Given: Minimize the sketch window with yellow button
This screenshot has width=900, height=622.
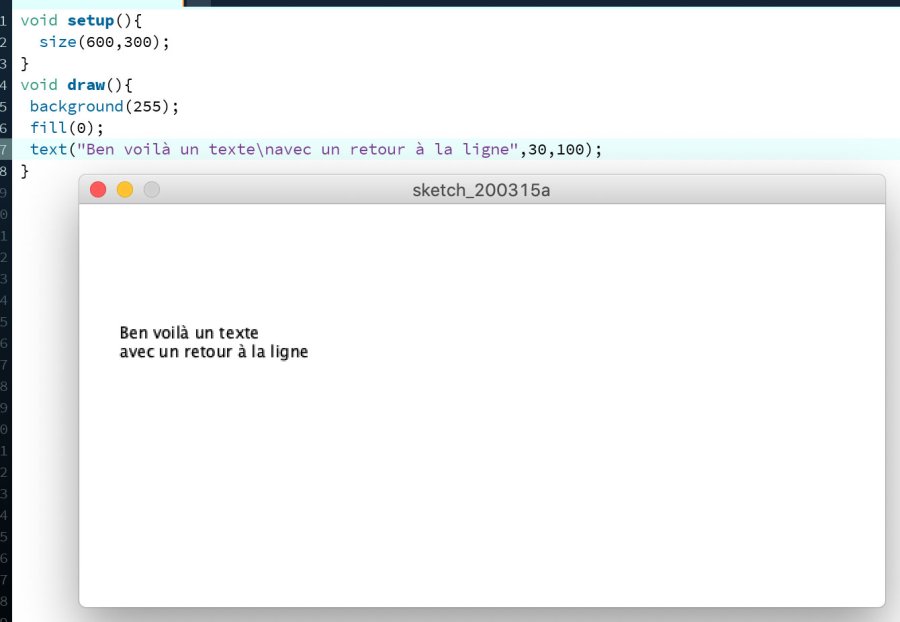Looking at the screenshot, I should pyautogui.click(x=125, y=190).
